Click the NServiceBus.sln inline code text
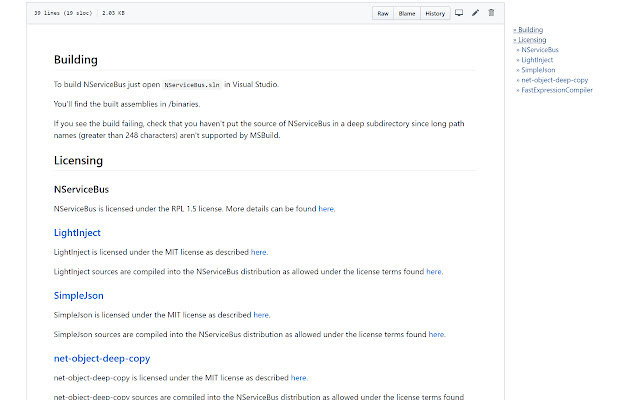640x400 pixels. (x=192, y=85)
